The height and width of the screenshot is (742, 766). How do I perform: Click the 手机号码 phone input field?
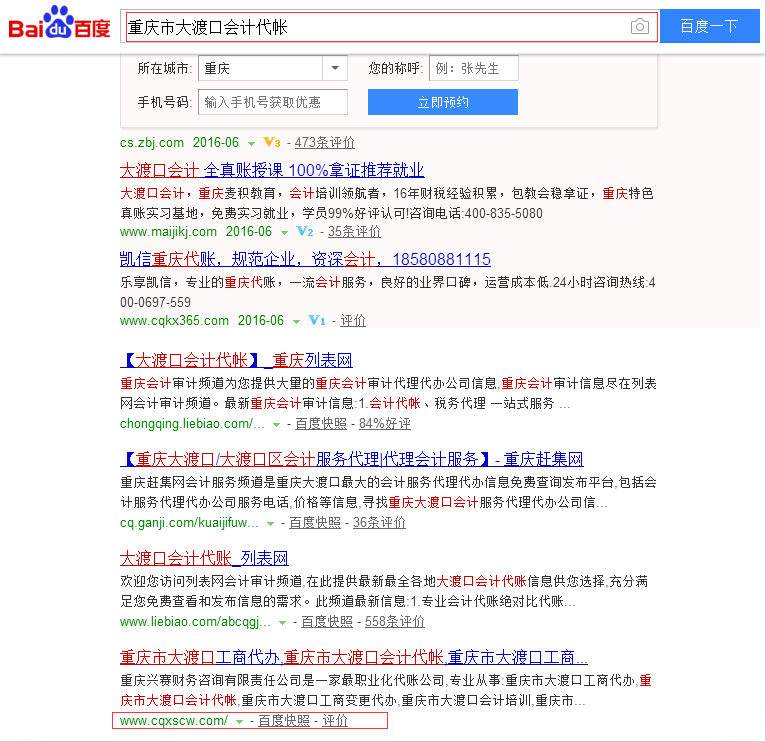pos(273,102)
